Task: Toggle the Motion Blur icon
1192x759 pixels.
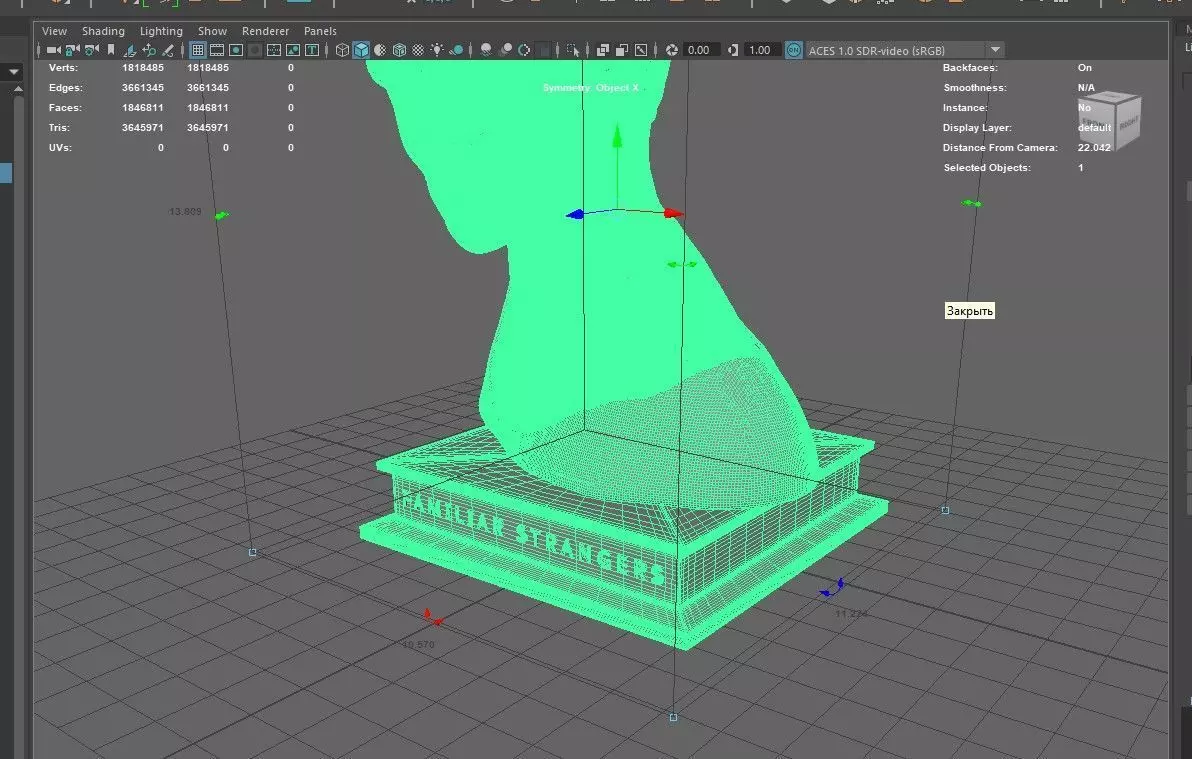Action: point(505,50)
